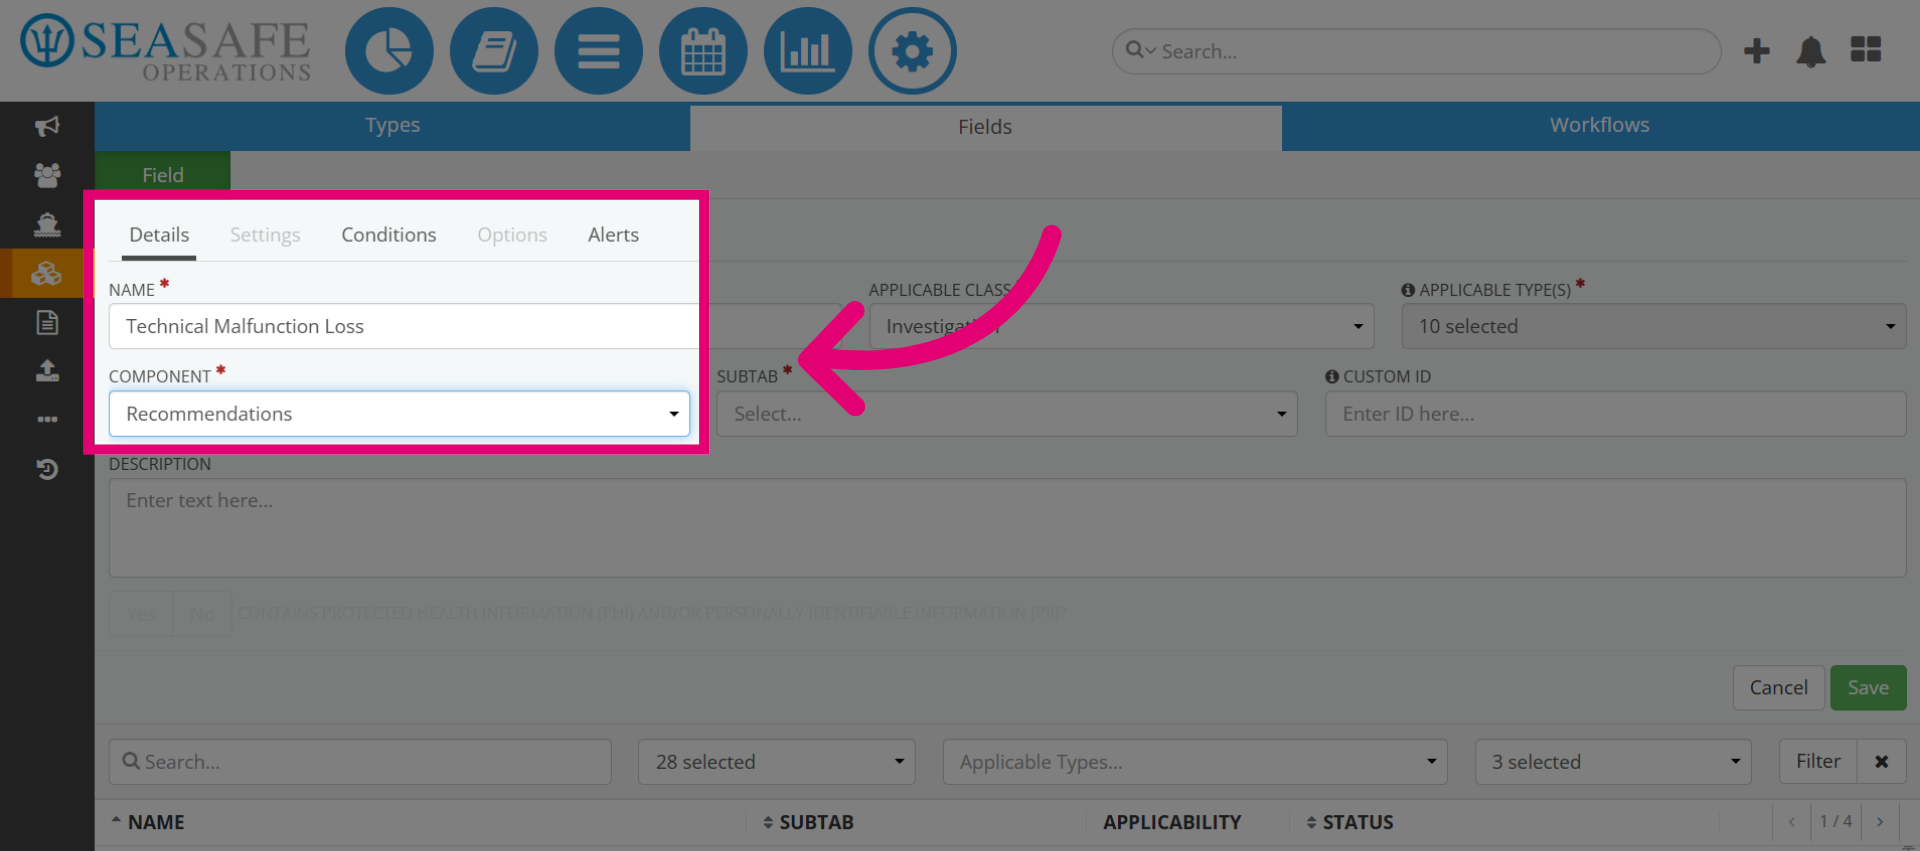
Task: Click the Applicable Type(s) info icon
Action: pyautogui.click(x=1408, y=290)
